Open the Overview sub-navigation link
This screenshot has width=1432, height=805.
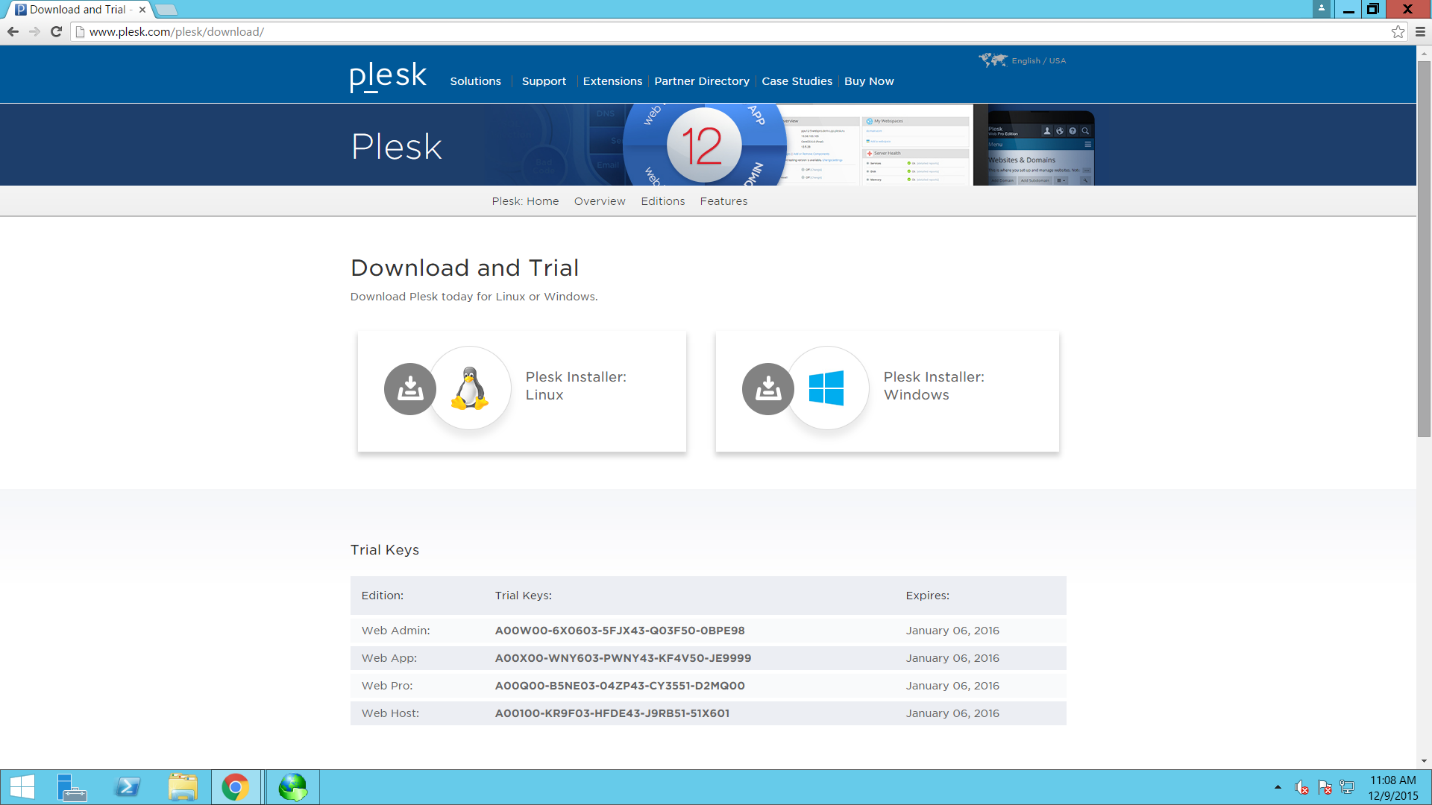click(x=600, y=201)
